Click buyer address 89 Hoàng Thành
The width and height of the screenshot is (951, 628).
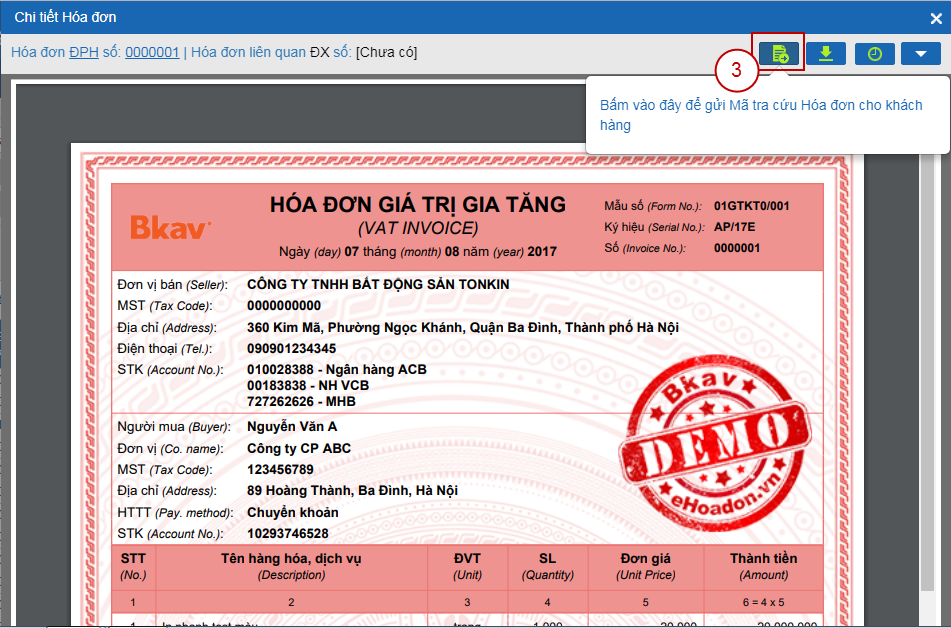point(352,490)
